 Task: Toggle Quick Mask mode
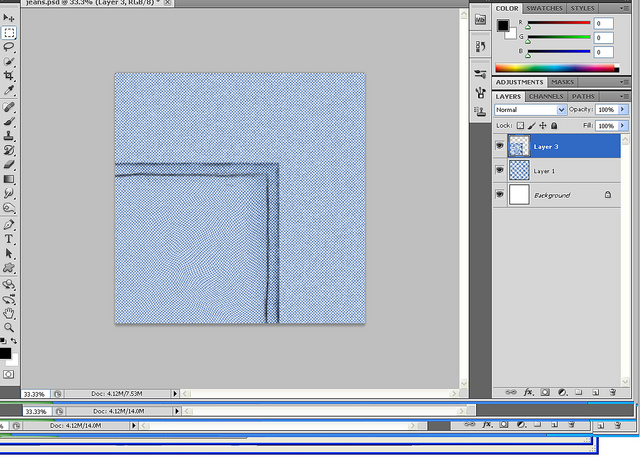click(x=9, y=374)
